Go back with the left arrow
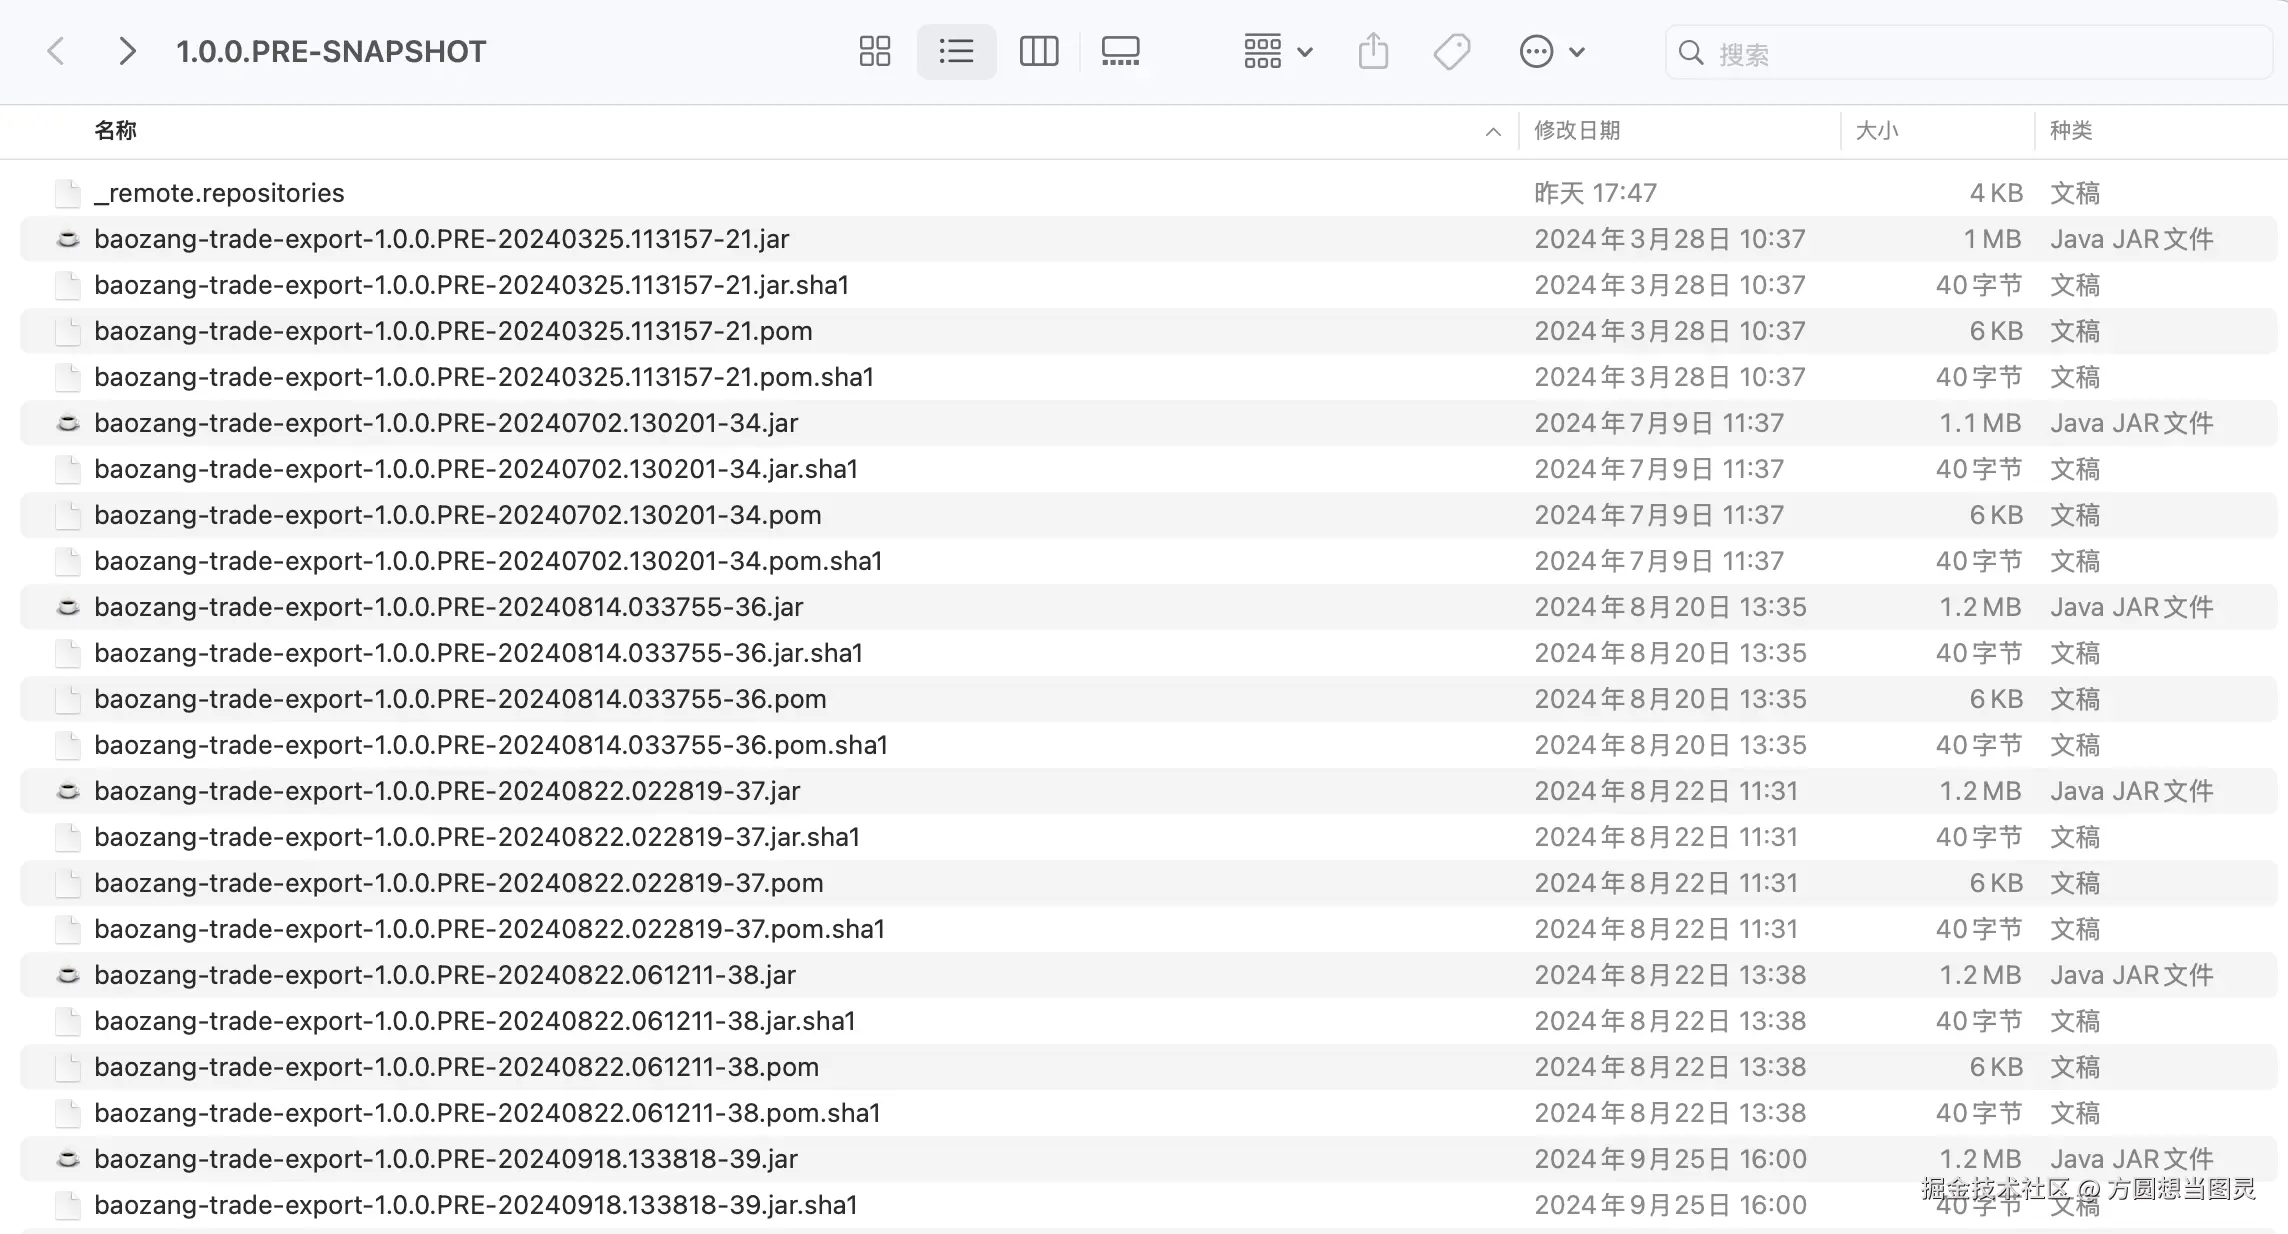Screen dimensions: 2288x1234 [56, 51]
